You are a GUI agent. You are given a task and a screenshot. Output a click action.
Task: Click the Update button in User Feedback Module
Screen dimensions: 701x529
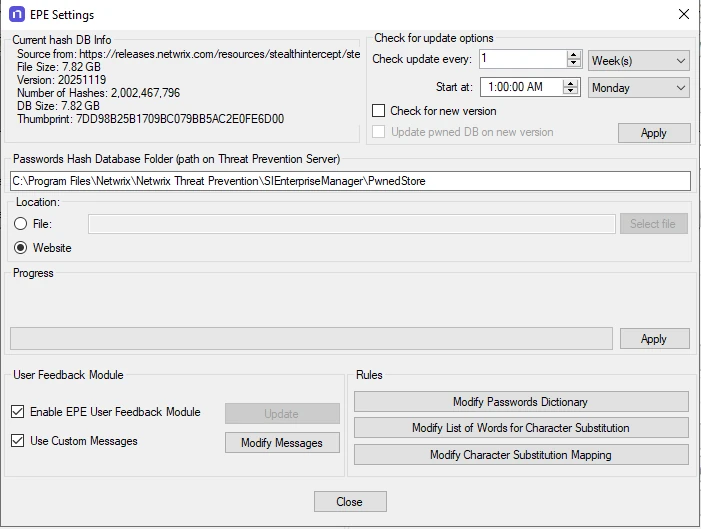click(x=282, y=414)
